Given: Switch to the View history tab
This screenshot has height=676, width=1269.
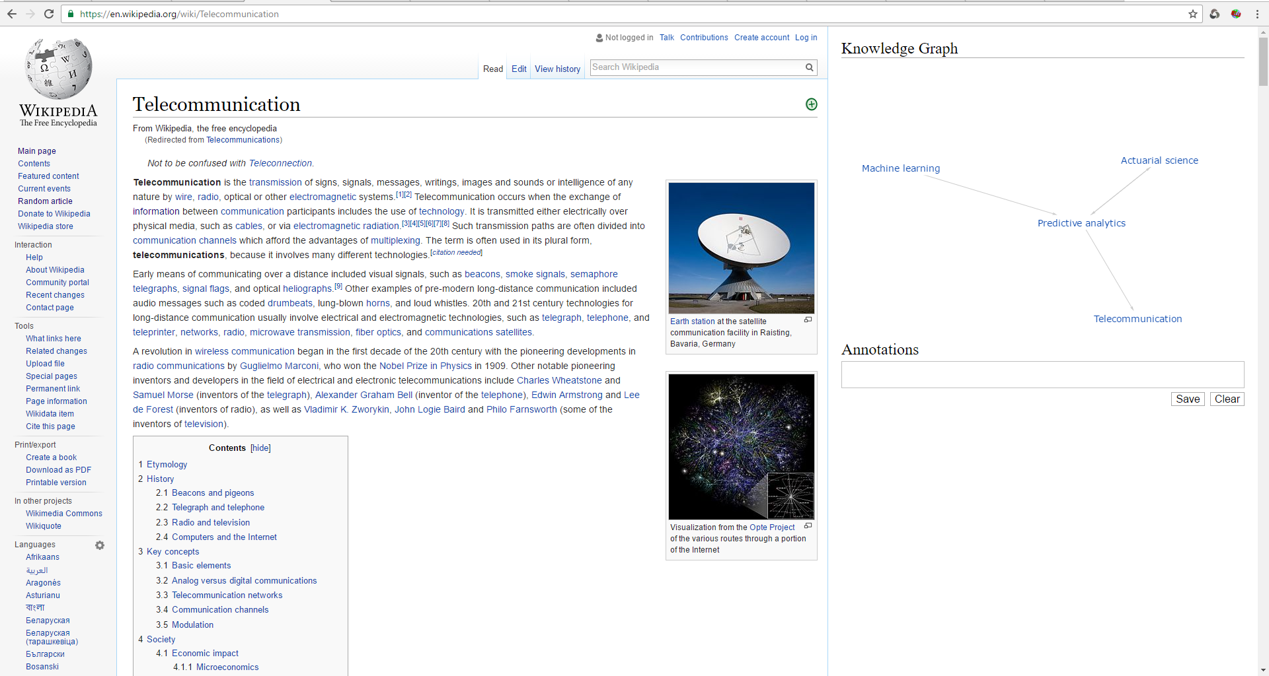Looking at the screenshot, I should tap(557, 69).
